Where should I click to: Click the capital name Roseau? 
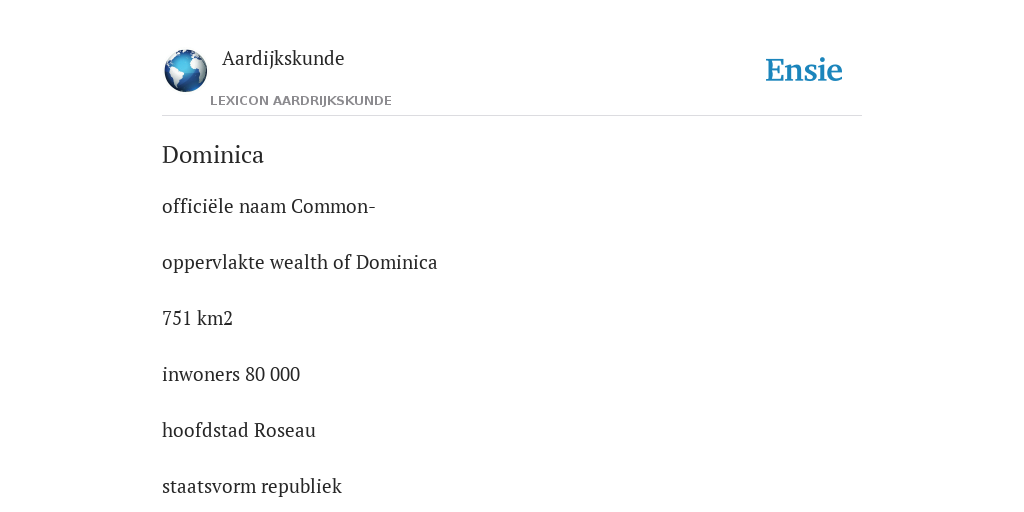[x=285, y=431]
